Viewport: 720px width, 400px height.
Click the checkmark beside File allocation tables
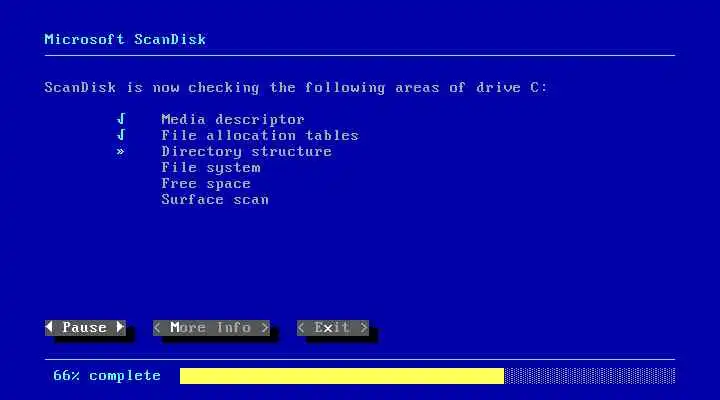[121, 135]
